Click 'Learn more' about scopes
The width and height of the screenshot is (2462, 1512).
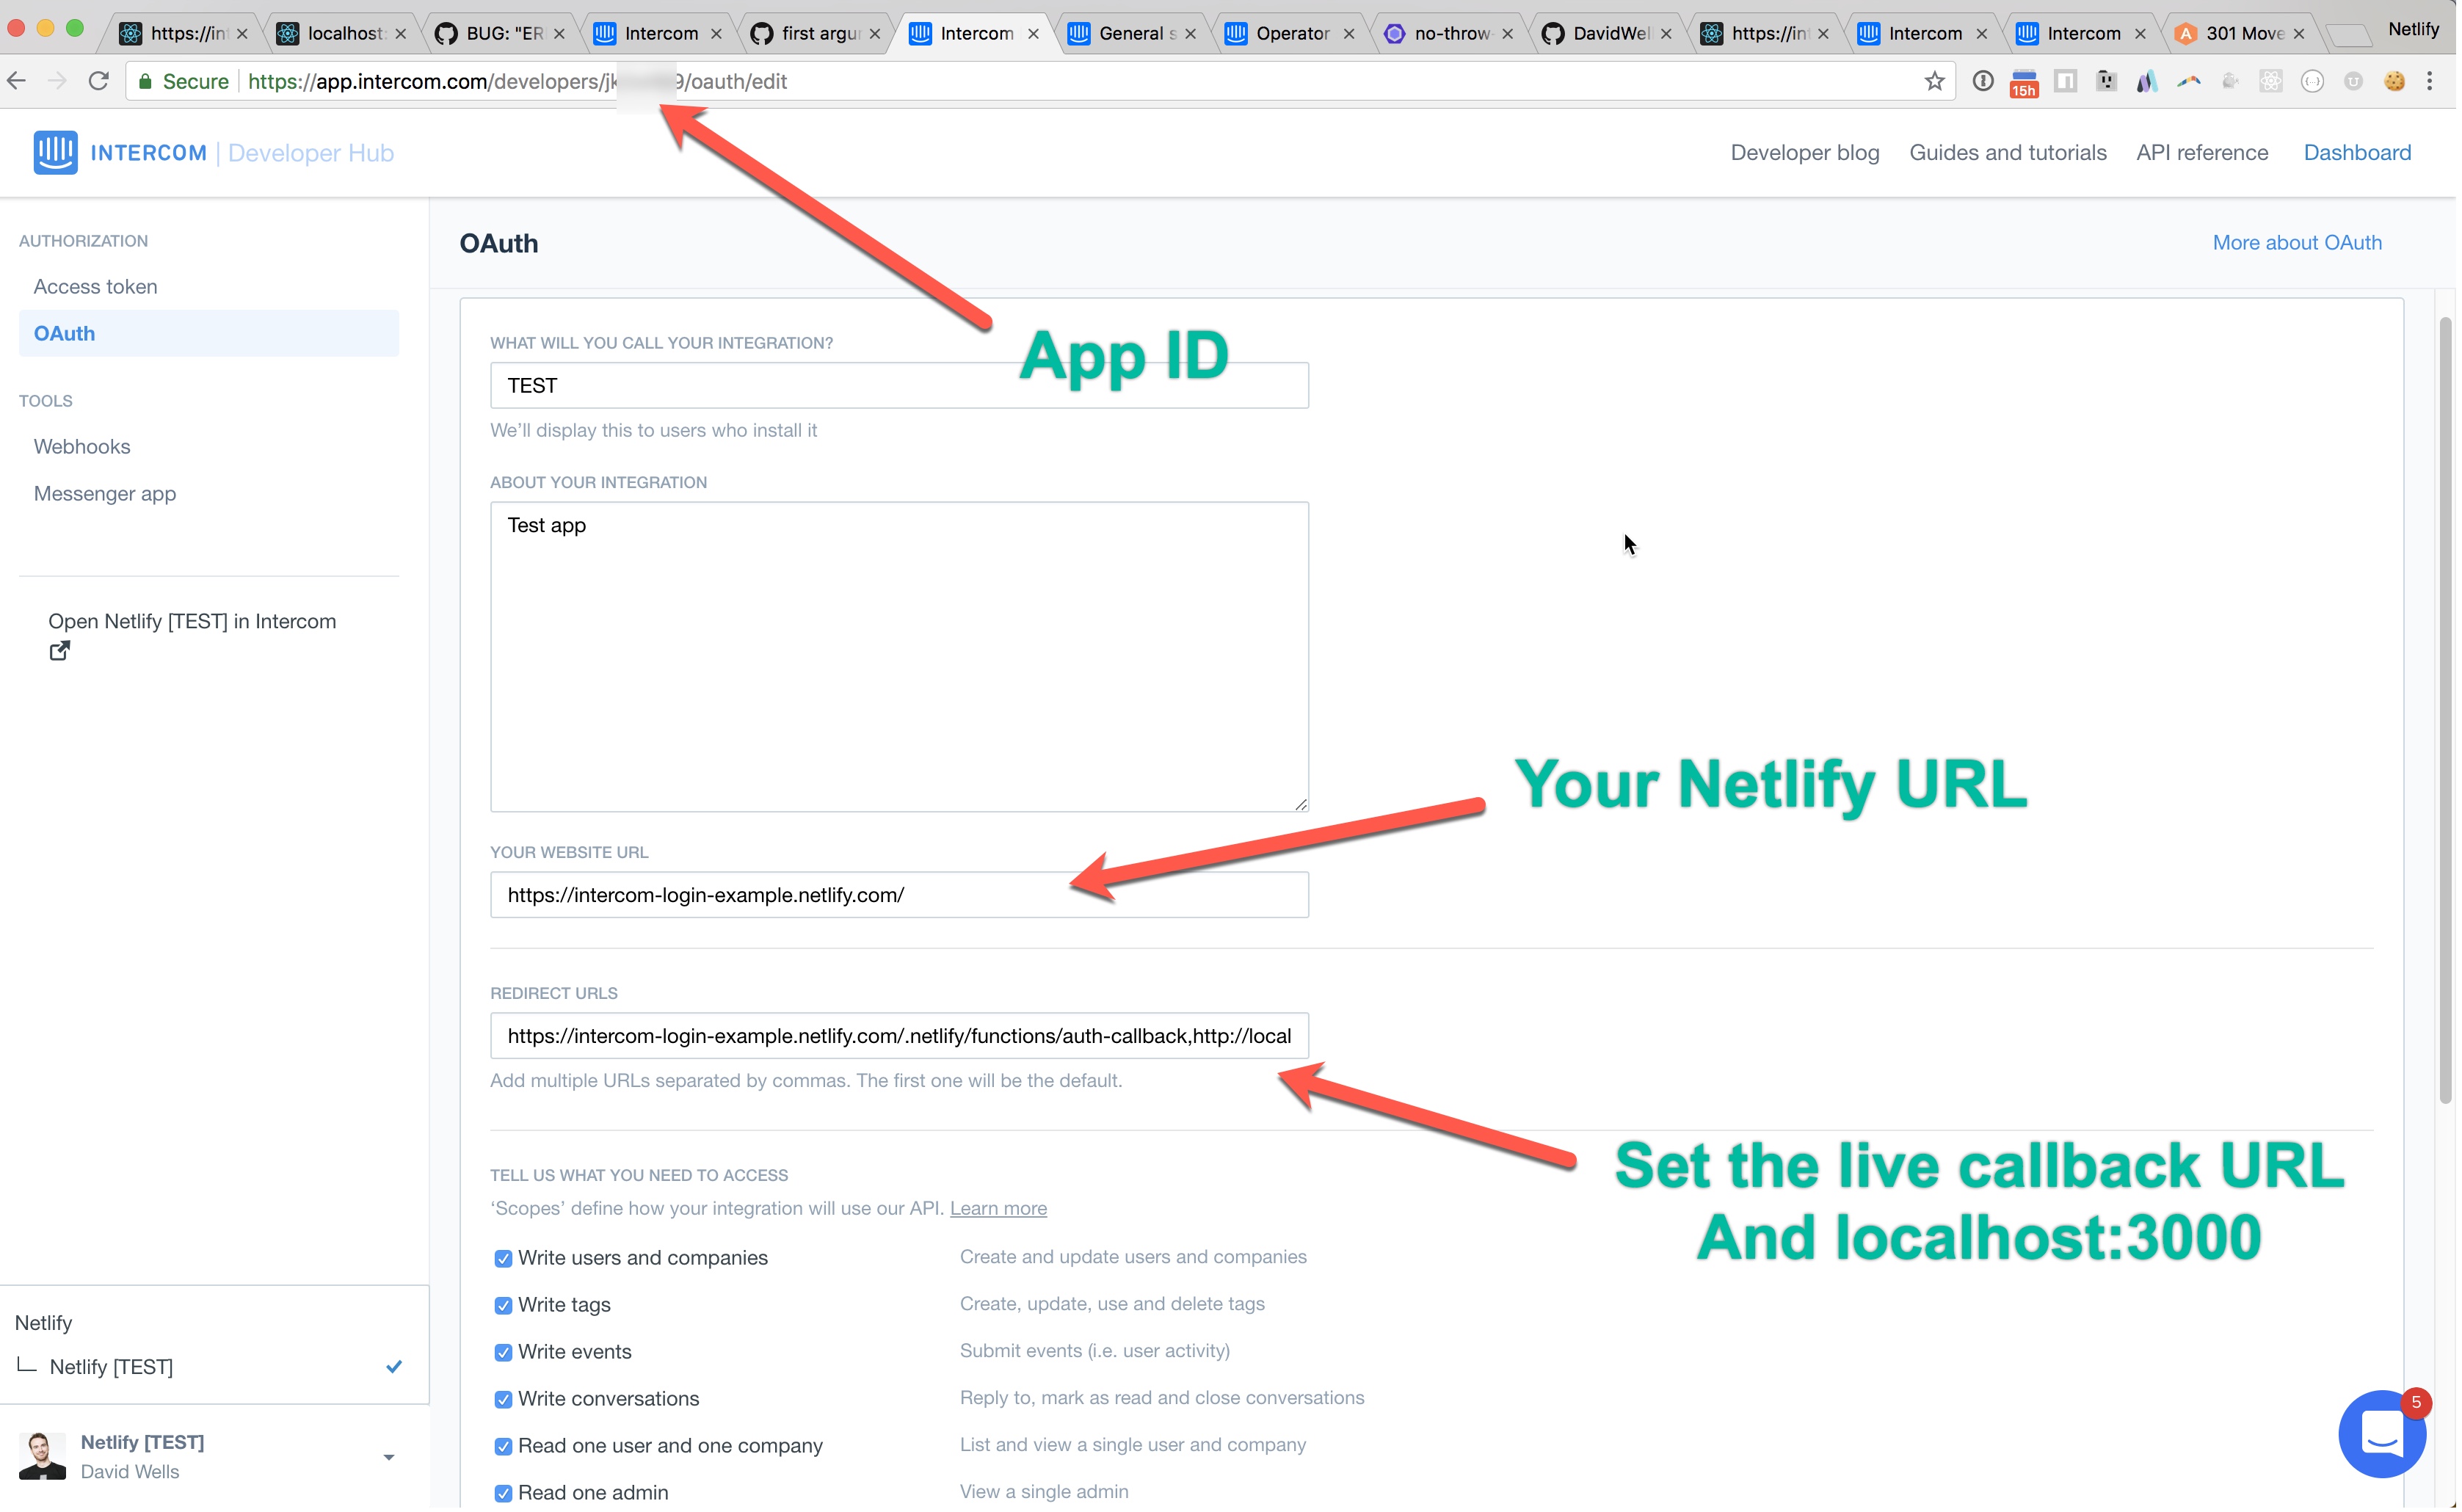[x=1000, y=1210]
